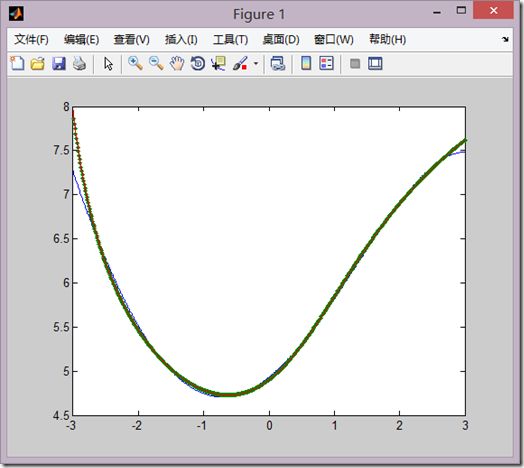
Task: Insert a colorbar using the toolbar icon
Action: click(x=306, y=63)
